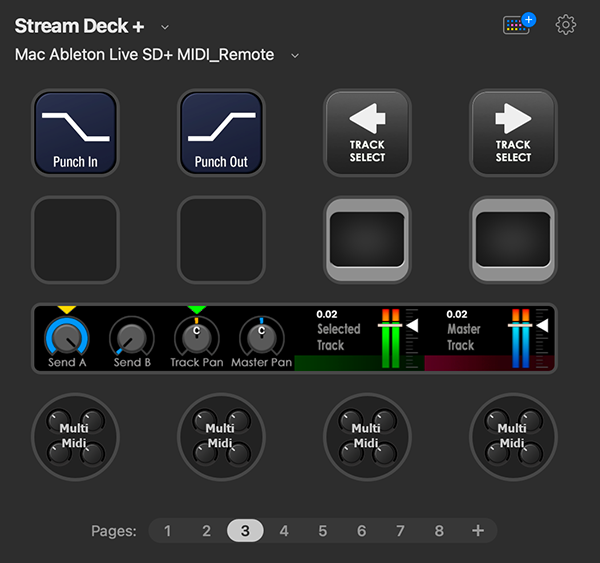Add a new page with plus button
600x563 pixels.
point(478,530)
